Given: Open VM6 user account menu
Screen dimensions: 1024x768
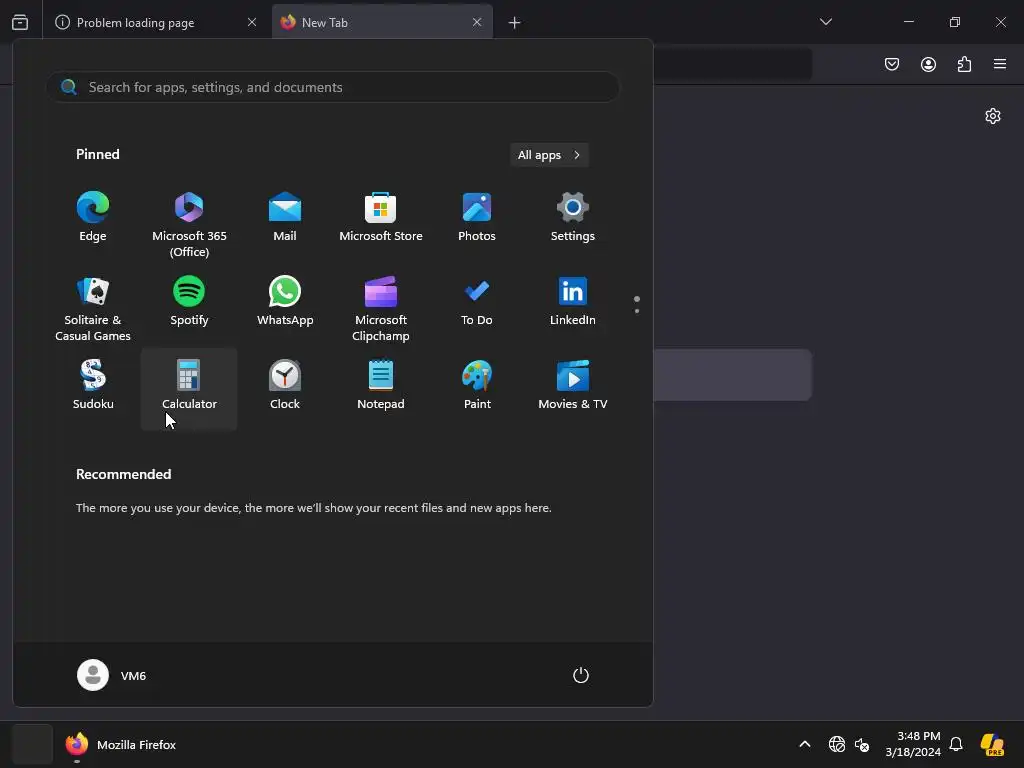Looking at the screenshot, I should 112,675.
